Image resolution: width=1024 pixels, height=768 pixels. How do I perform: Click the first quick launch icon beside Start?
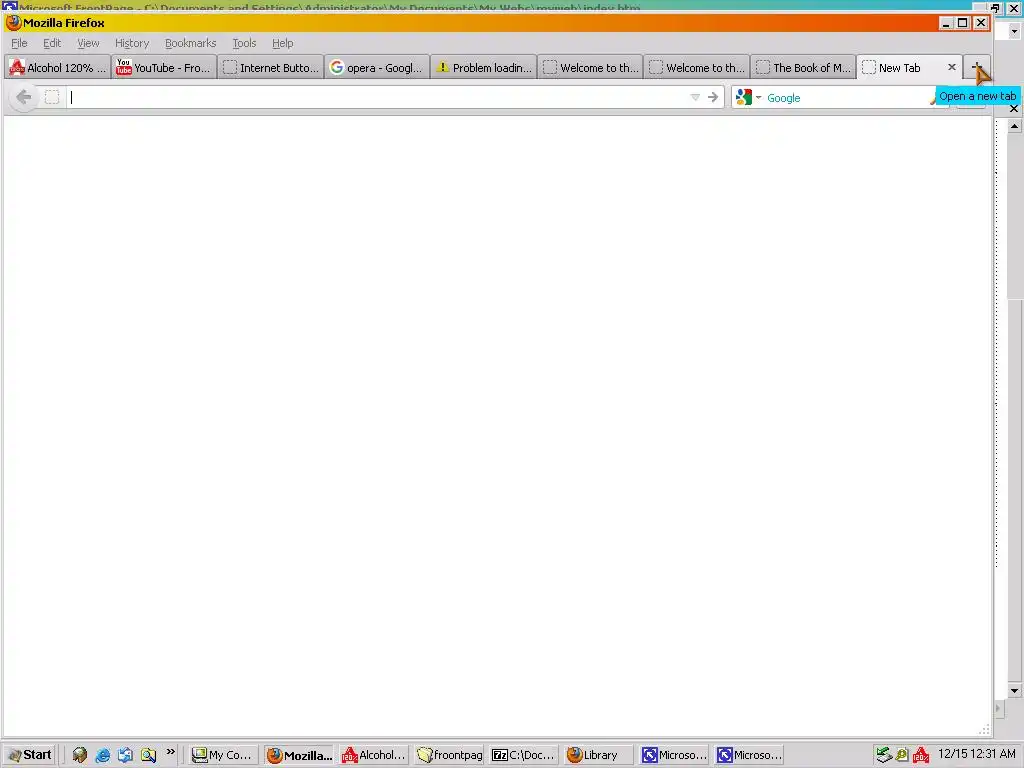80,756
